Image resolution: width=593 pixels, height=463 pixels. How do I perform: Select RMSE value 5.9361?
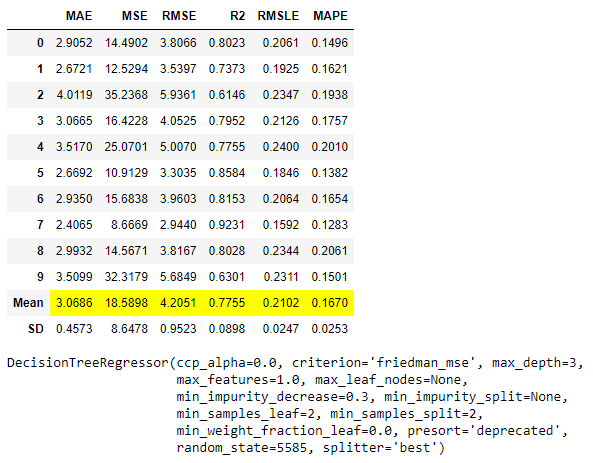click(x=178, y=95)
